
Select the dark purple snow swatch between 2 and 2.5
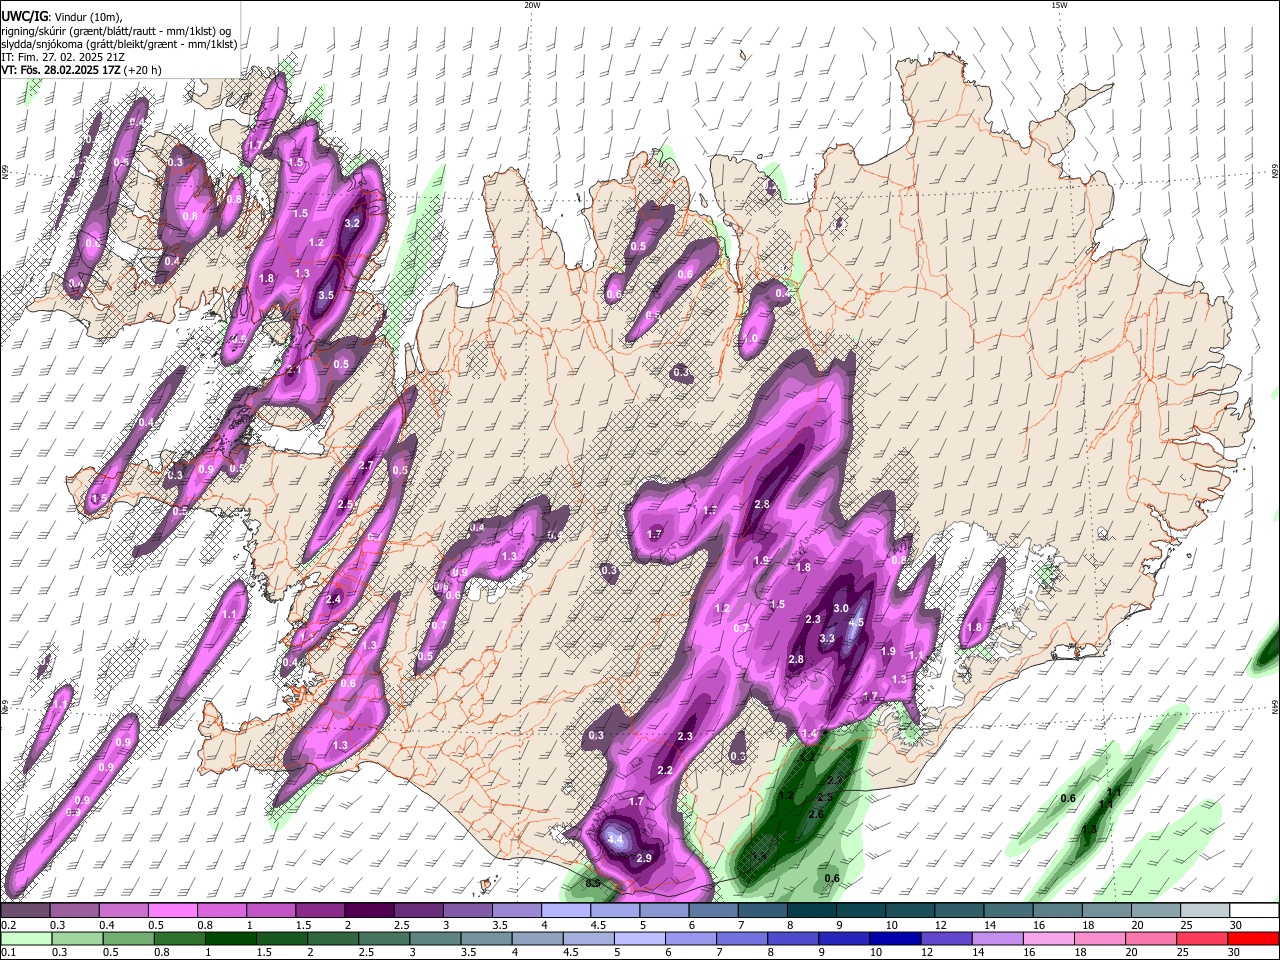[x=369, y=910]
